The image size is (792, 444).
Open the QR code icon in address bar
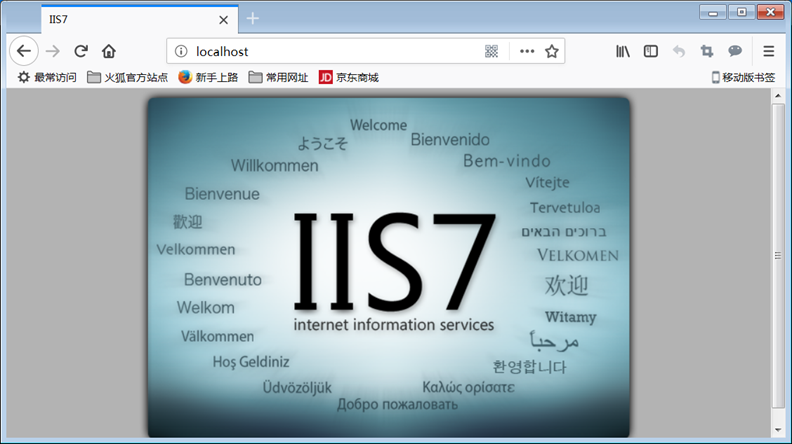[x=491, y=51]
